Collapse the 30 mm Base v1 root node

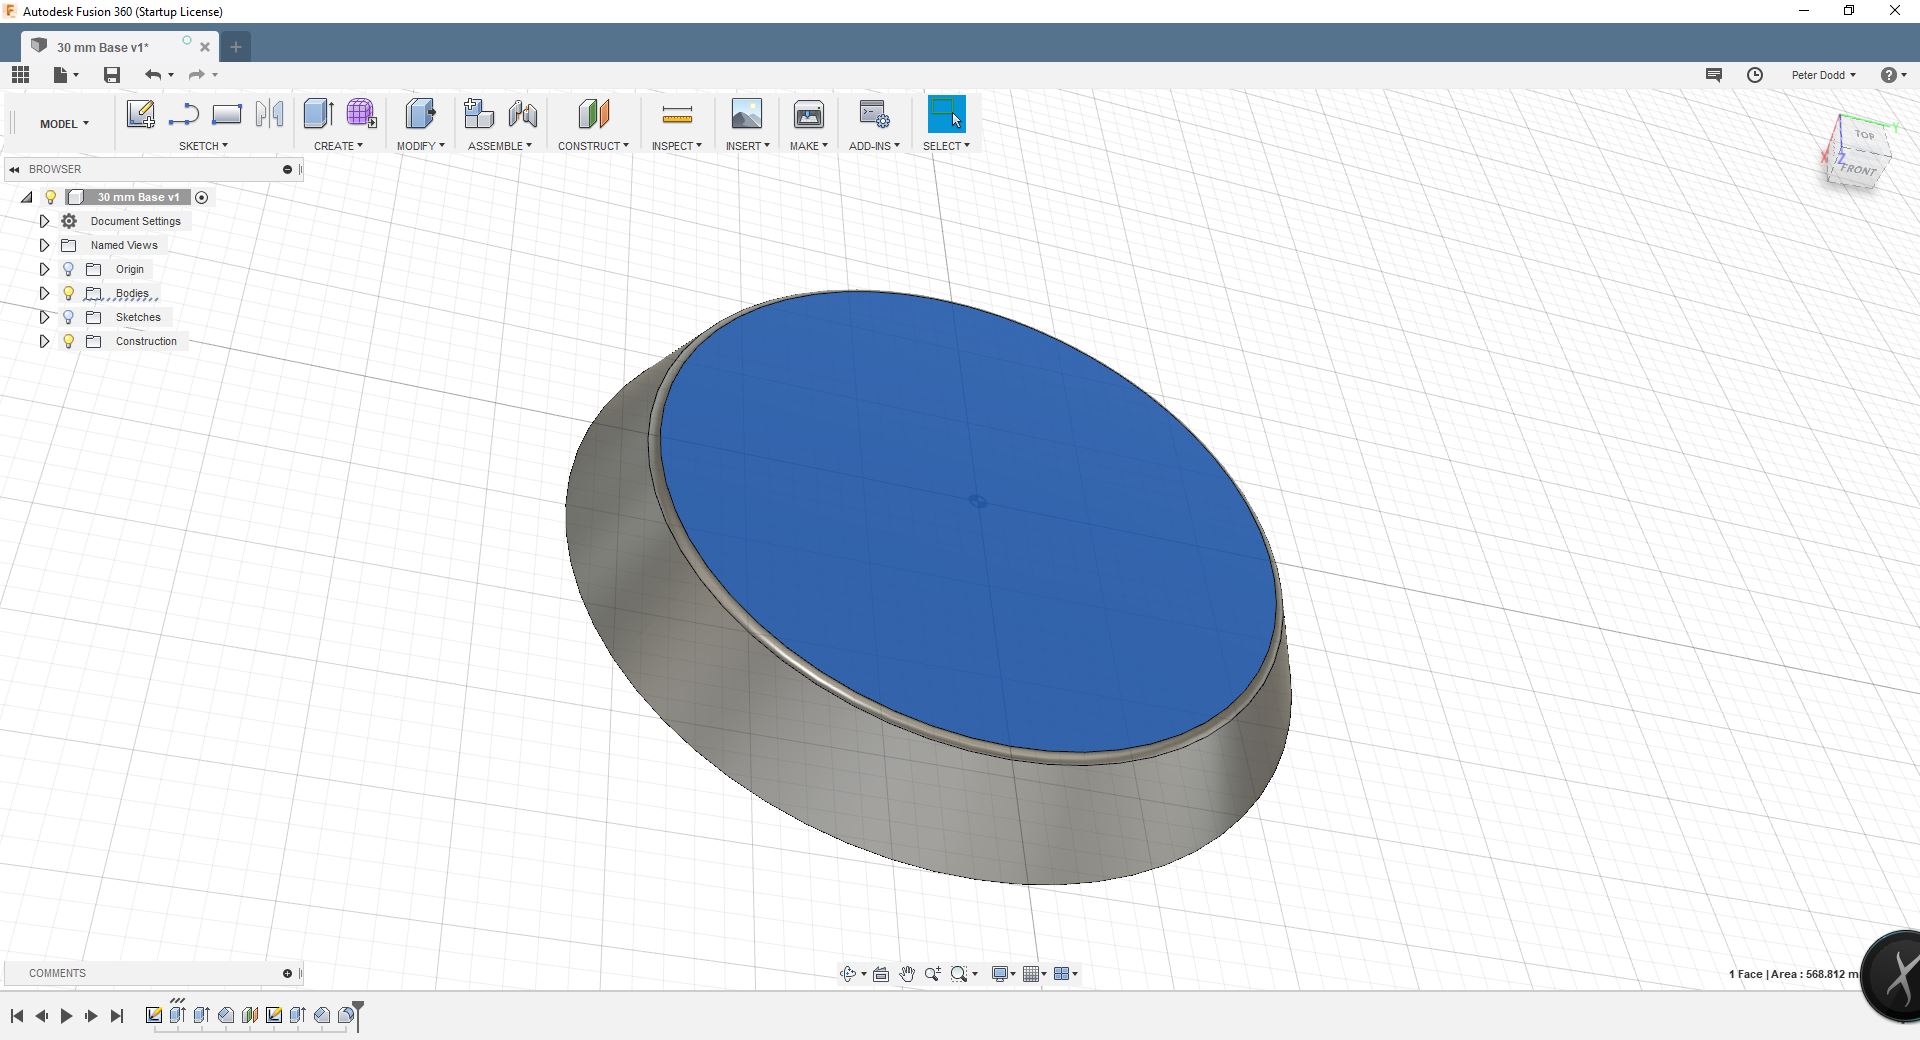(x=27, y=197)
